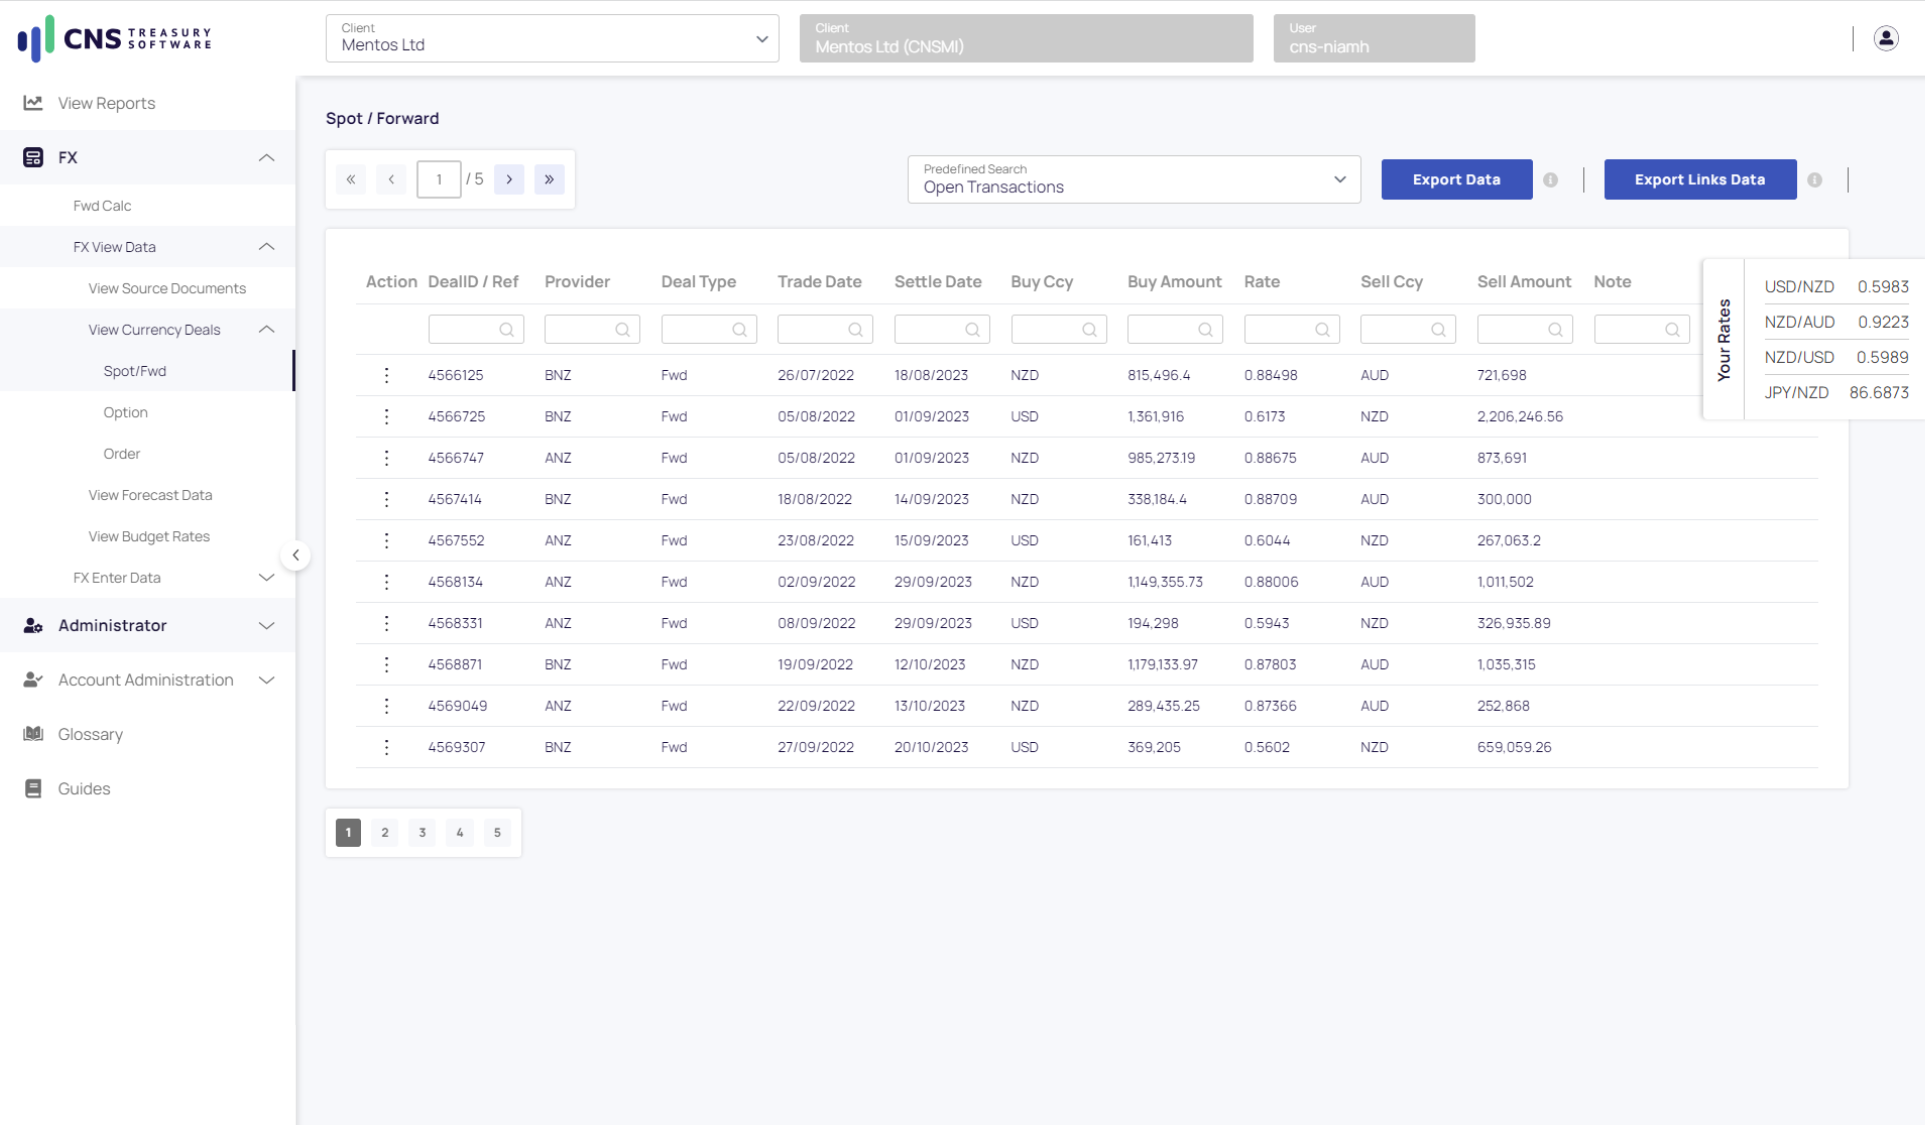Toggle the Your Rates side panel tab
The height and width of the screenshot is (1125, 1925).
(1723, 340)
